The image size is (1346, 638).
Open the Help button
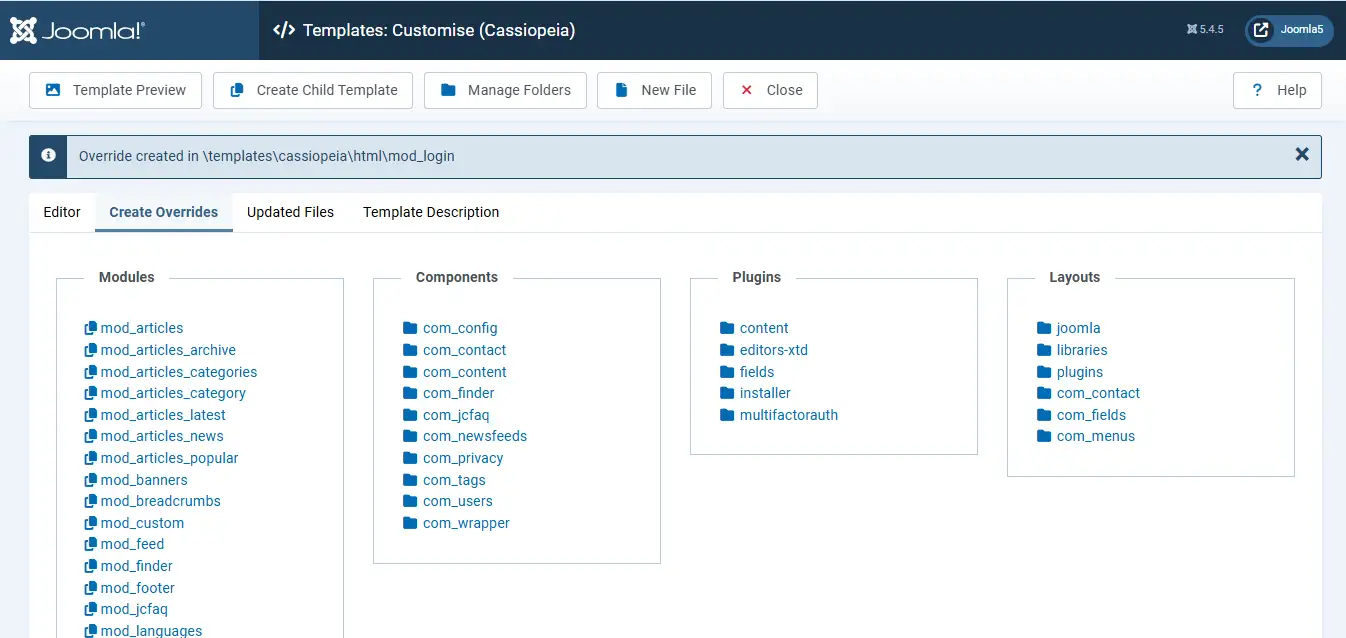click(x=1277, y=90)
